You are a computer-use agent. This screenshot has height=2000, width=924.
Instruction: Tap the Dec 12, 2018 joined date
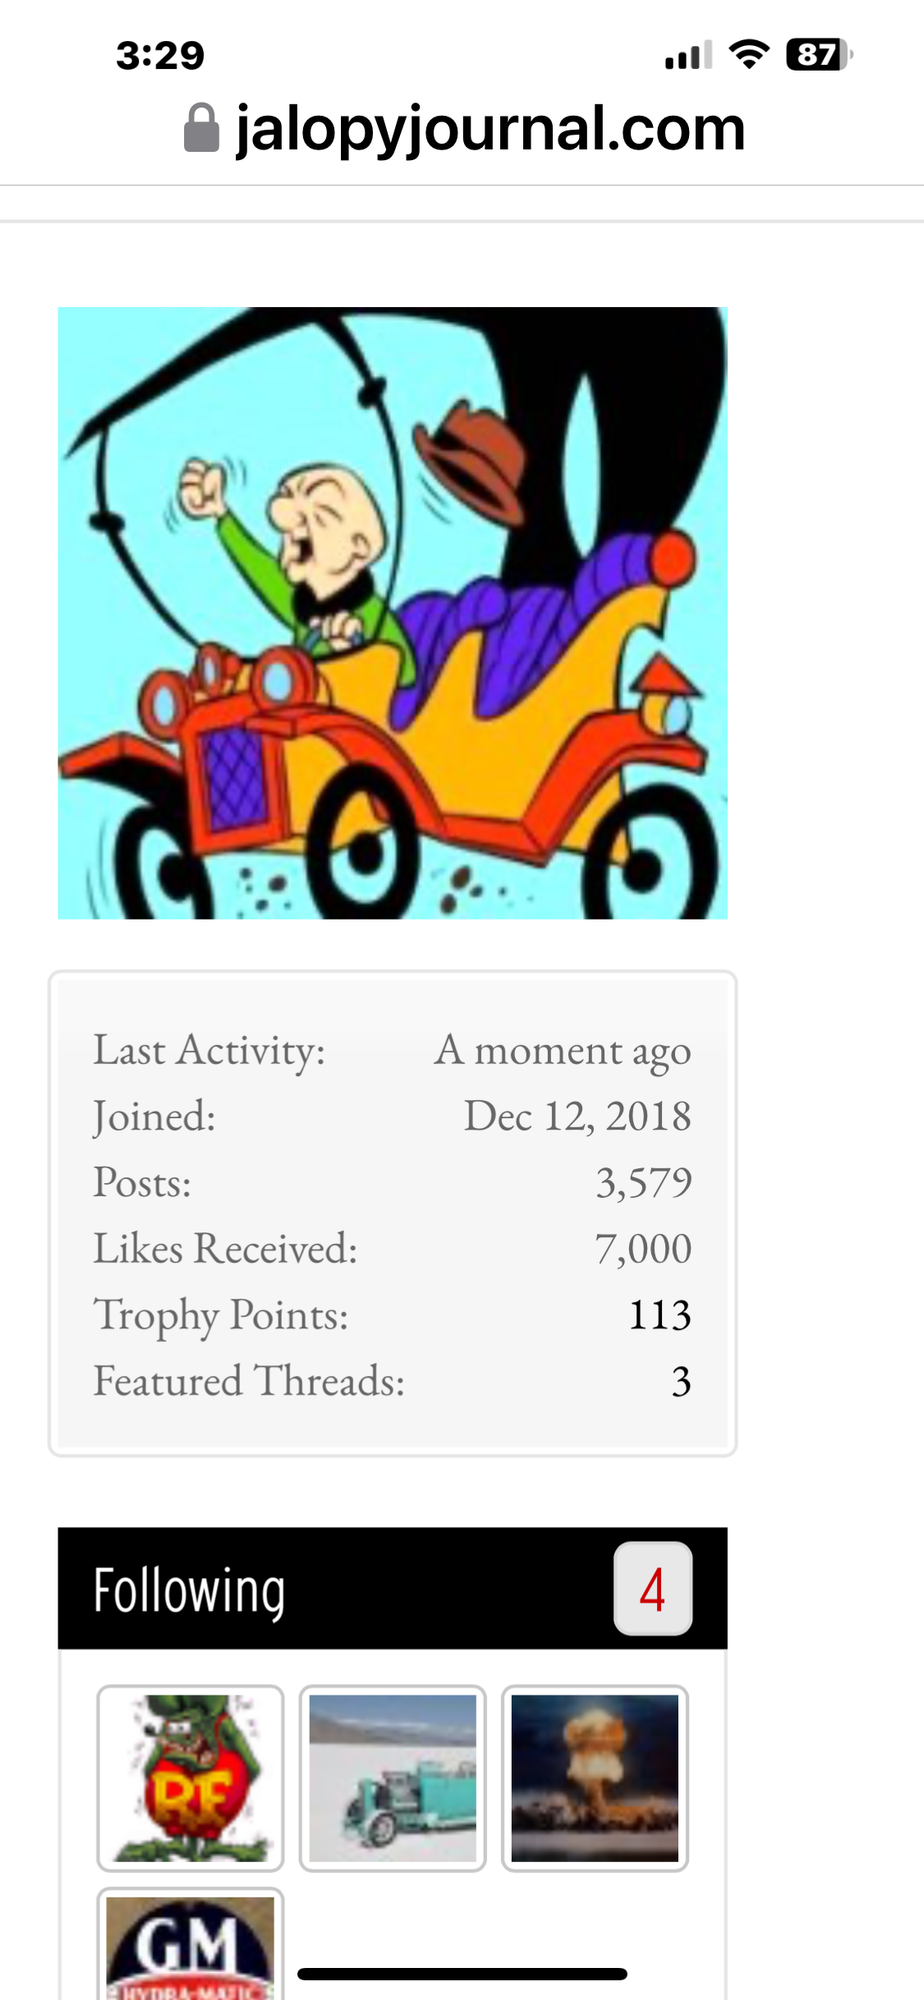pyautogui.click(x=577, y=1116)
